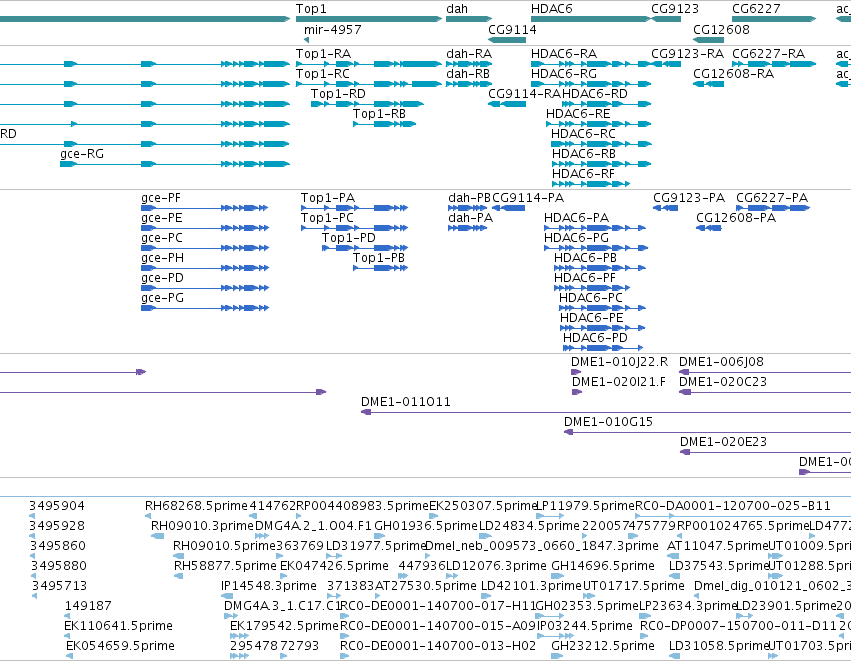Click the dah gene bar
The height and width of the screenshot is (661, 851).
click(469, 19)
